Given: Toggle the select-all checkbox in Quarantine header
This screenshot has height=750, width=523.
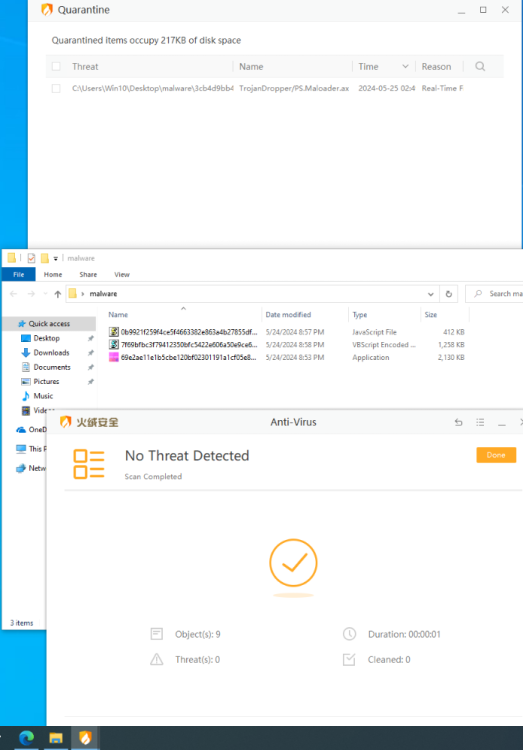Looking at the screenshot, I should pos(56,66).
